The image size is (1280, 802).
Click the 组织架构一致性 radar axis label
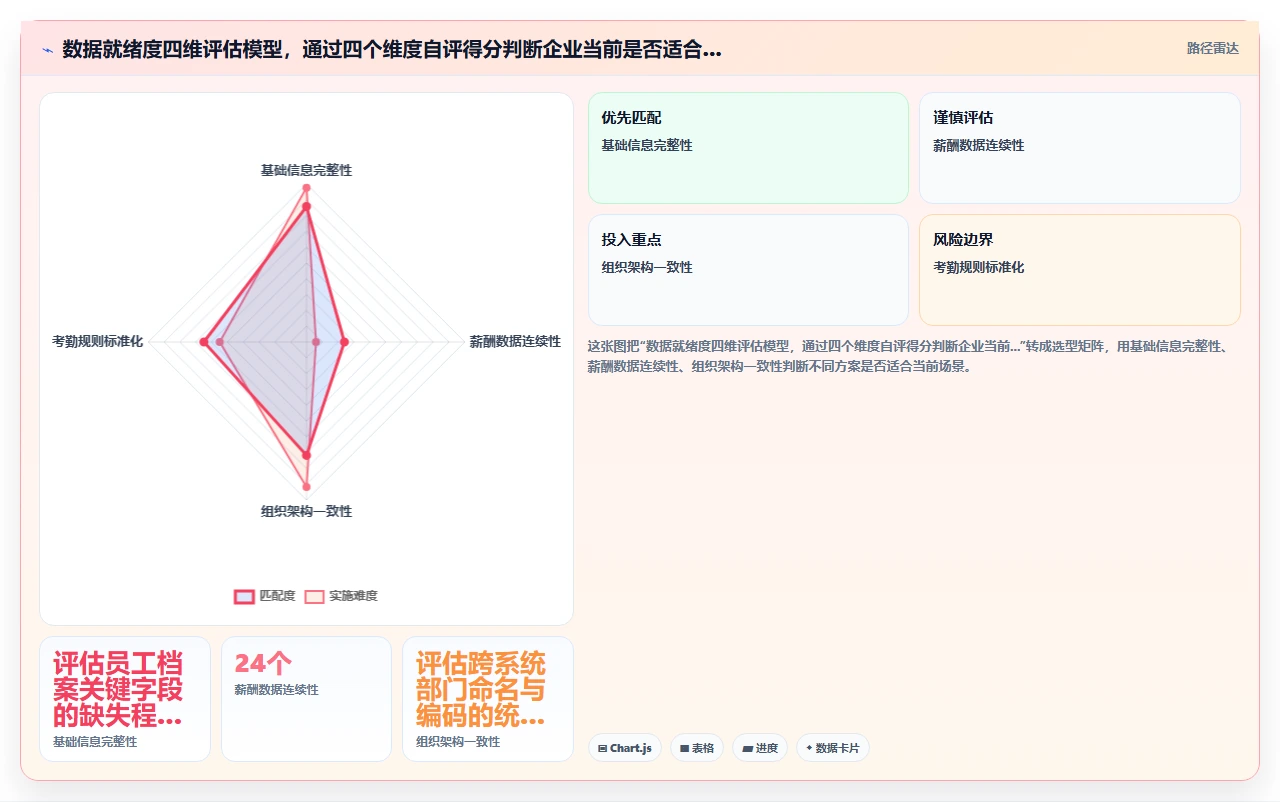(306, 511)
